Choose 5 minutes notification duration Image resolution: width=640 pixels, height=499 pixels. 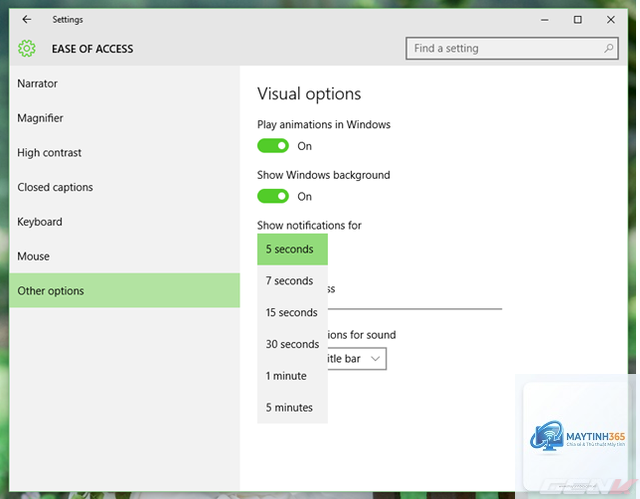292,408
